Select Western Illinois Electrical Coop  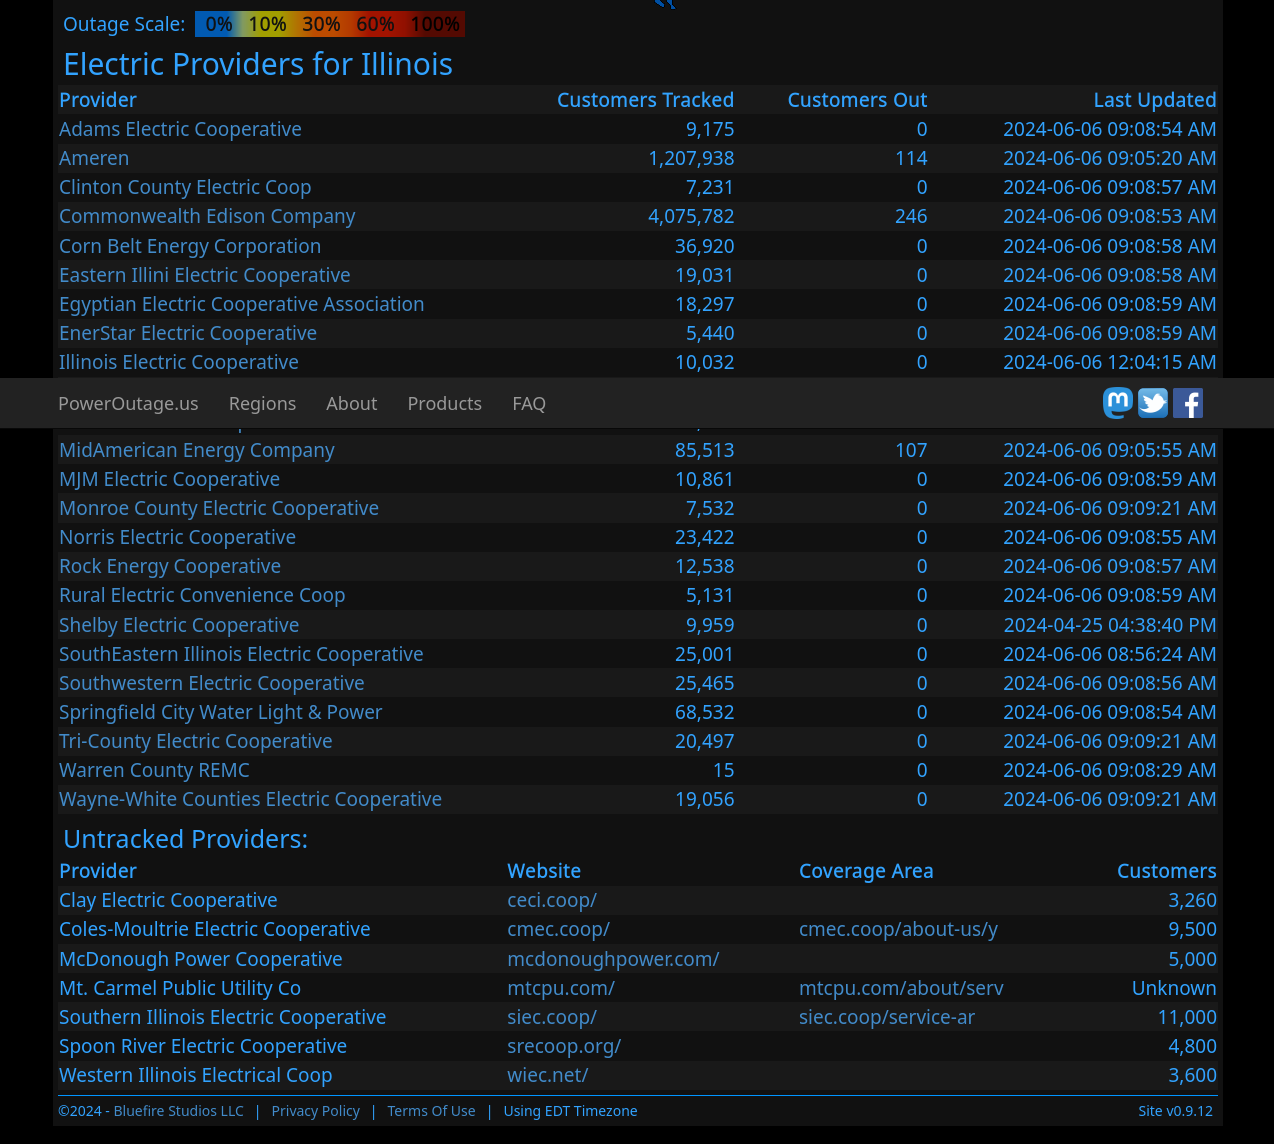click(x=196, y=1075)
